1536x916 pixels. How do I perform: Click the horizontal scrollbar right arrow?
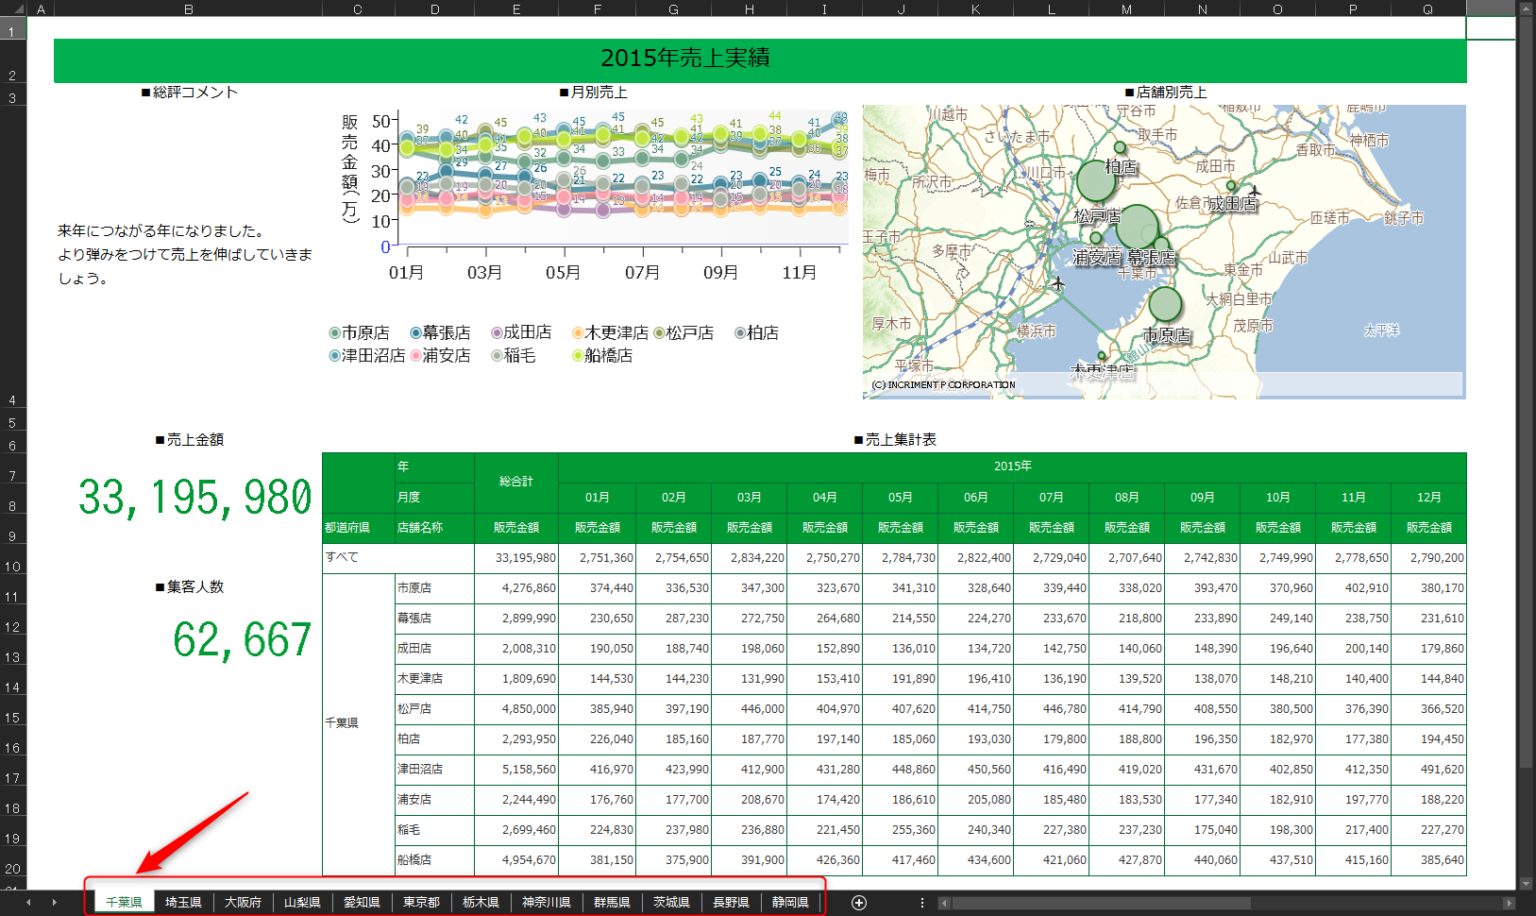[x=1508, y=903]
